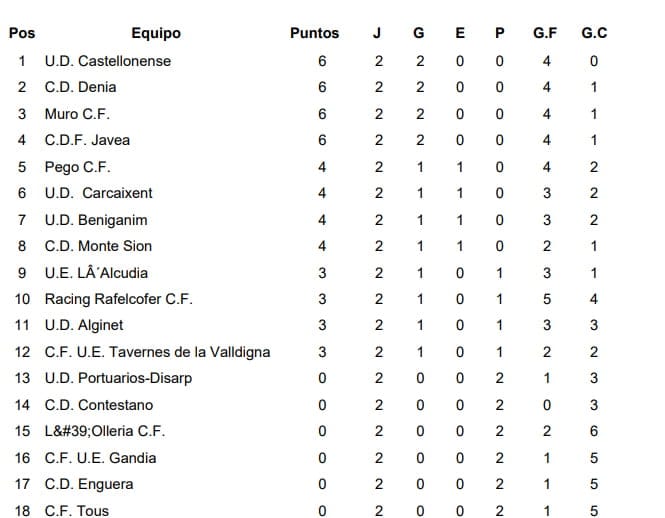This screenshot has height=518, width=665.
Task: Click U.D. Beniganim team name
Action: pos(96,220)
